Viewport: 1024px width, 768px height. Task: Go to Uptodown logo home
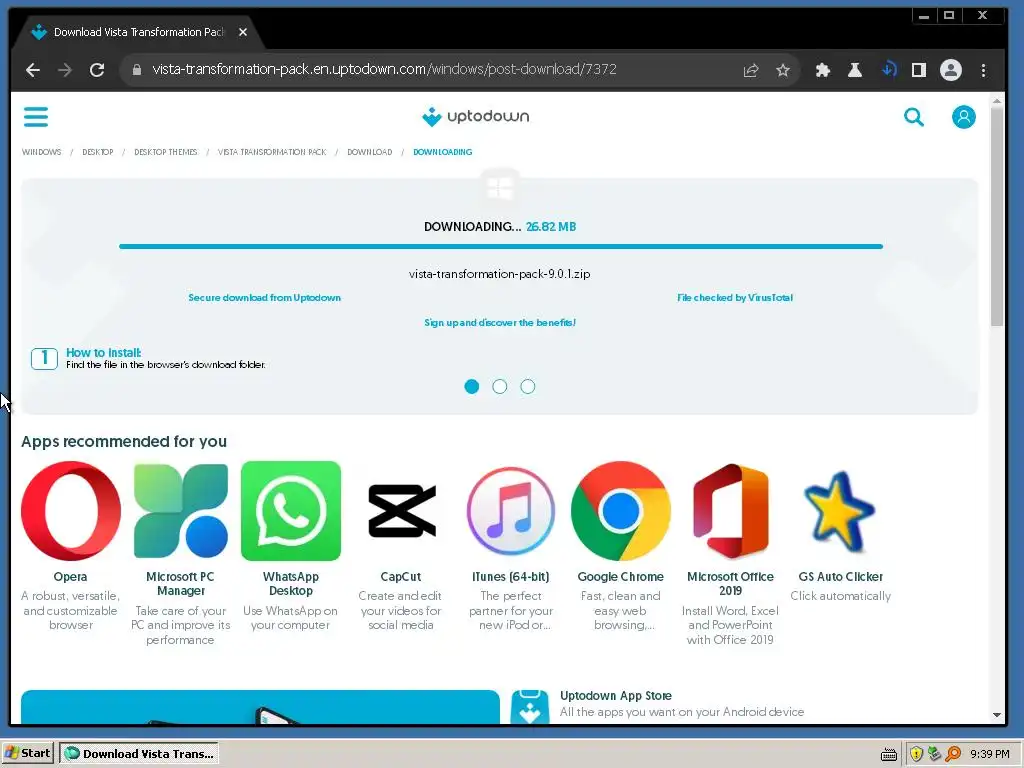pos(475,116)
